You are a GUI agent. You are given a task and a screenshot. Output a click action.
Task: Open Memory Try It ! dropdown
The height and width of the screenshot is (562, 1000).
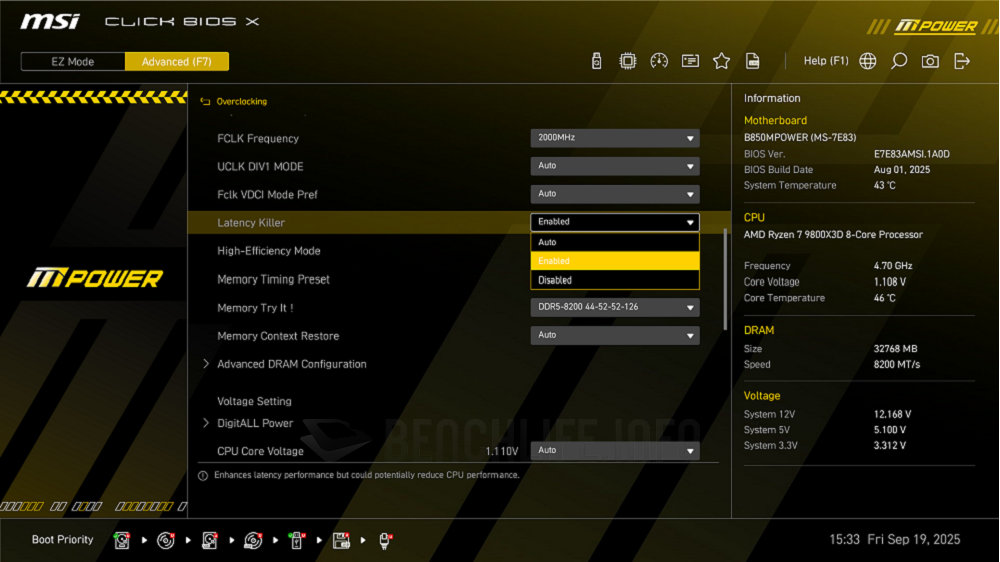[615, 307]
